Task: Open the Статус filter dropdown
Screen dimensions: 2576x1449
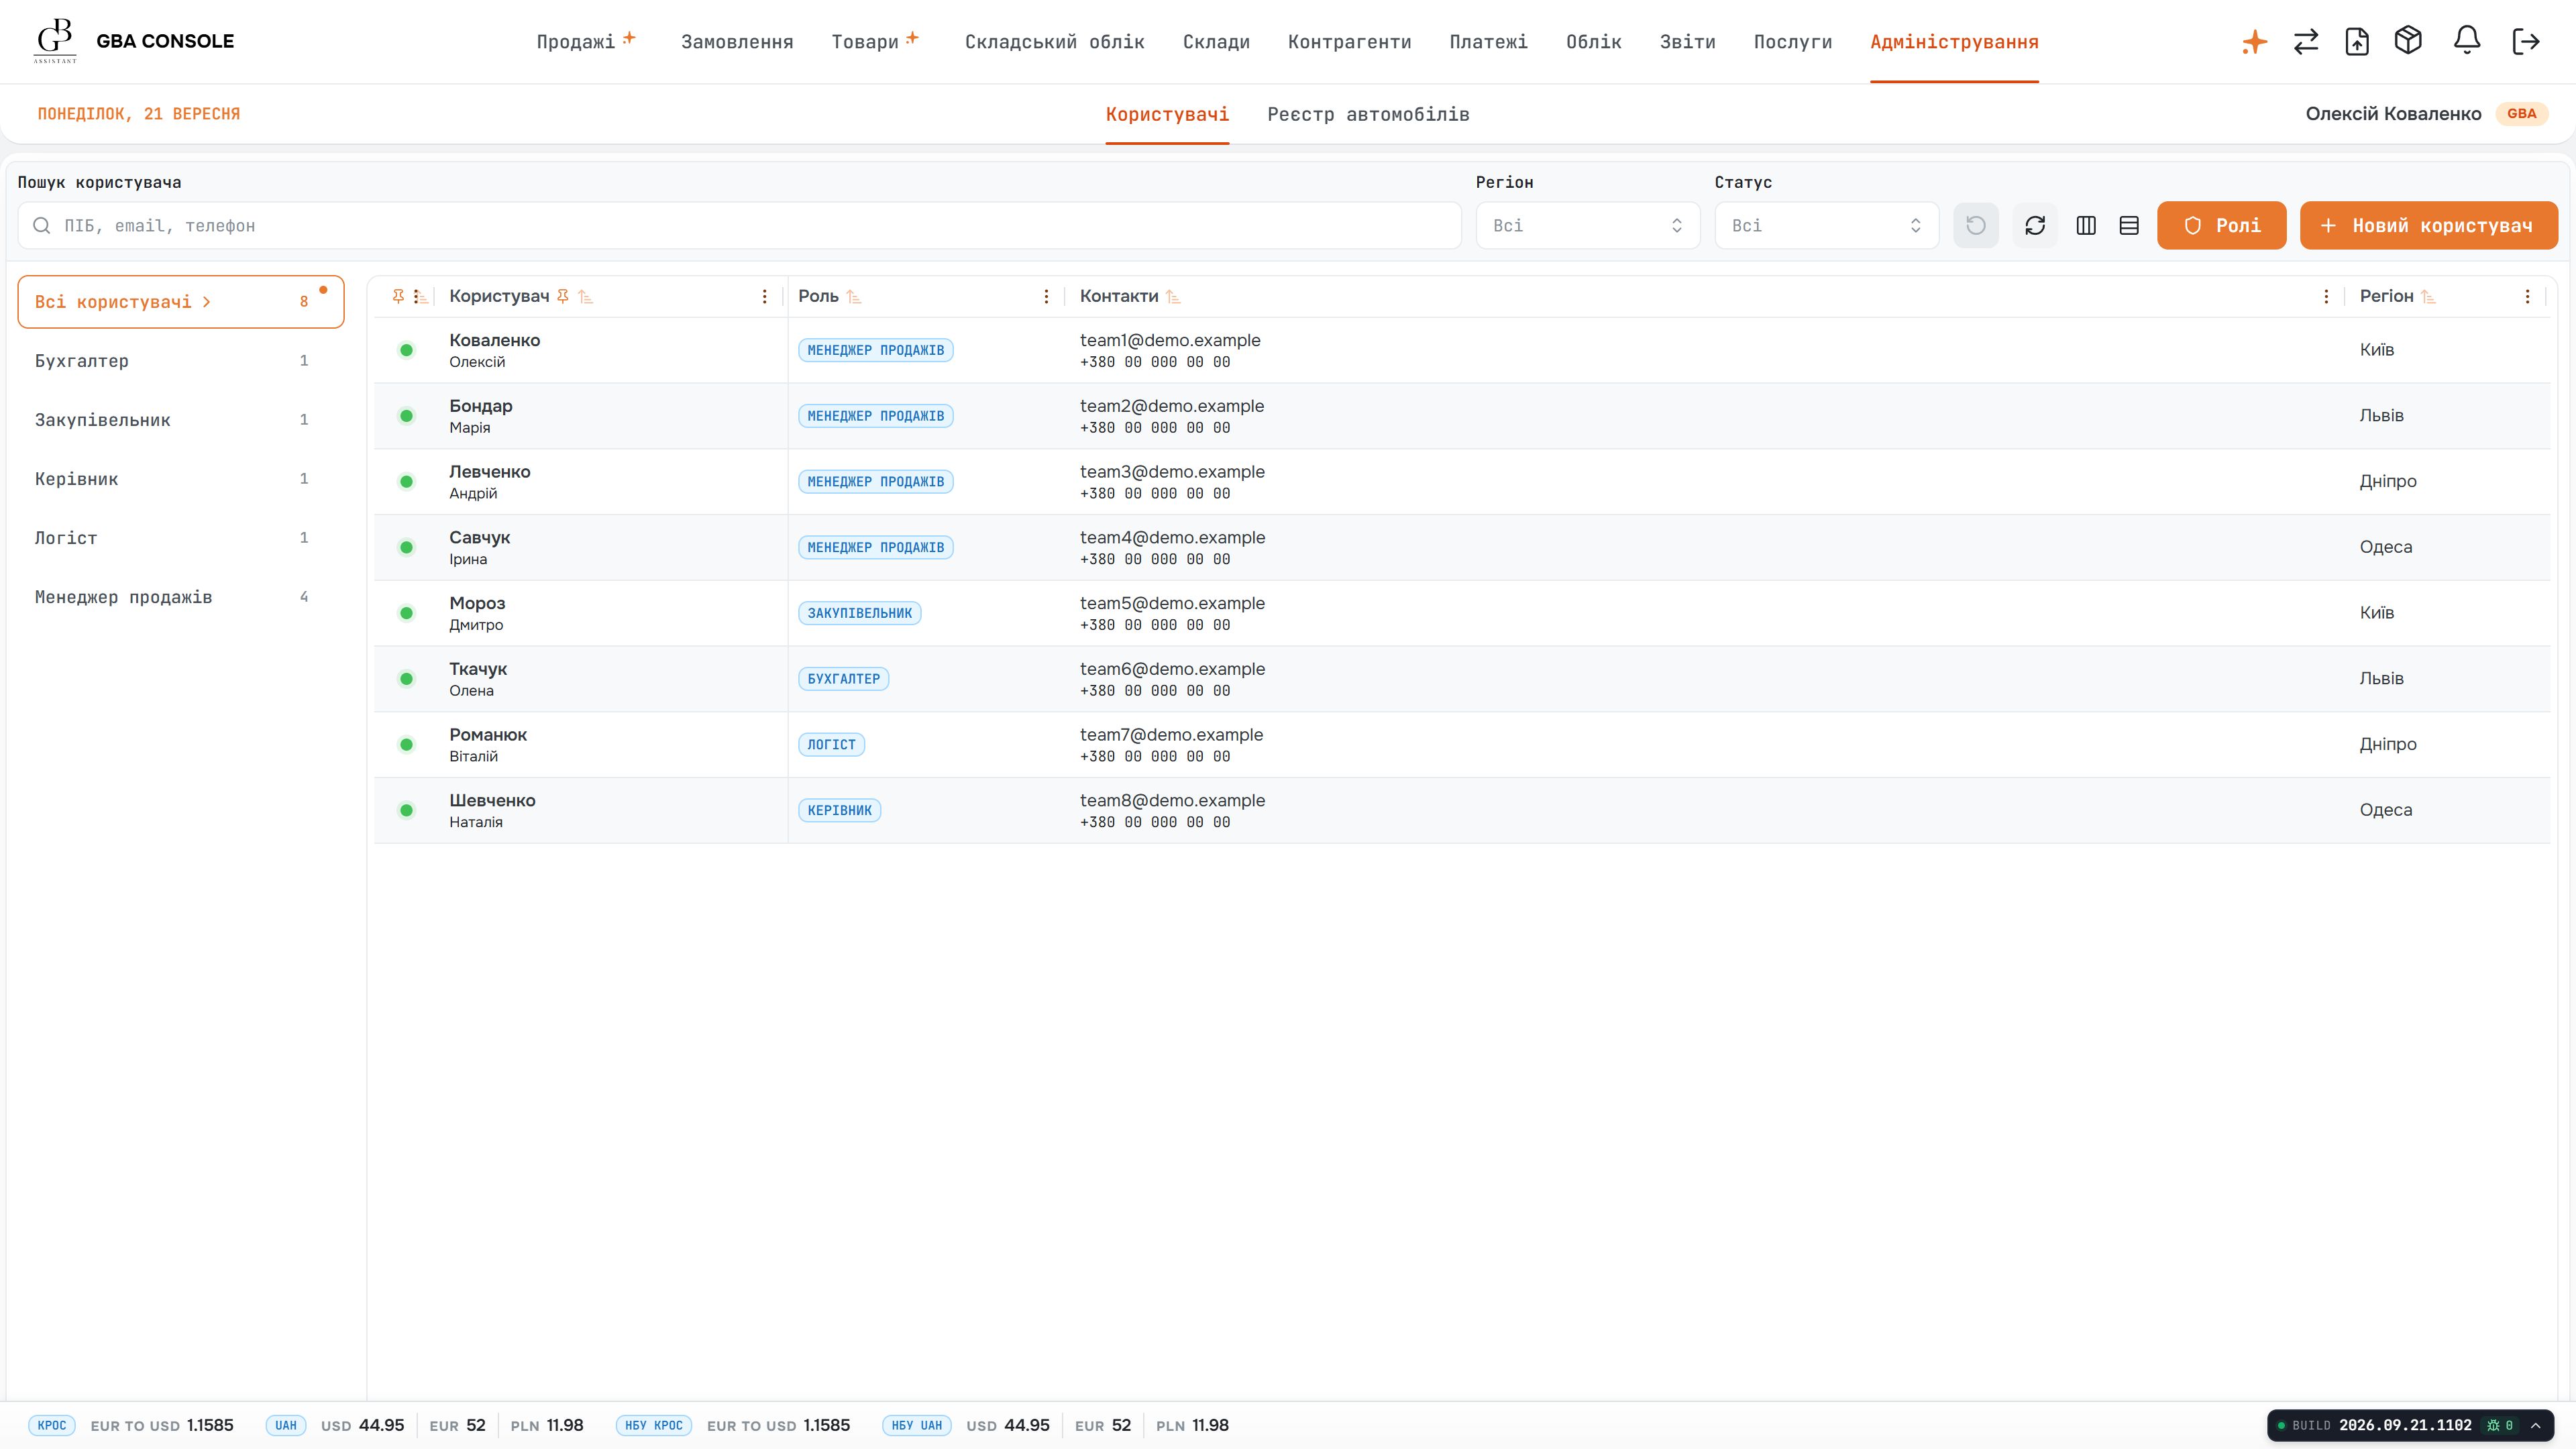Action: coord(1826,225)
